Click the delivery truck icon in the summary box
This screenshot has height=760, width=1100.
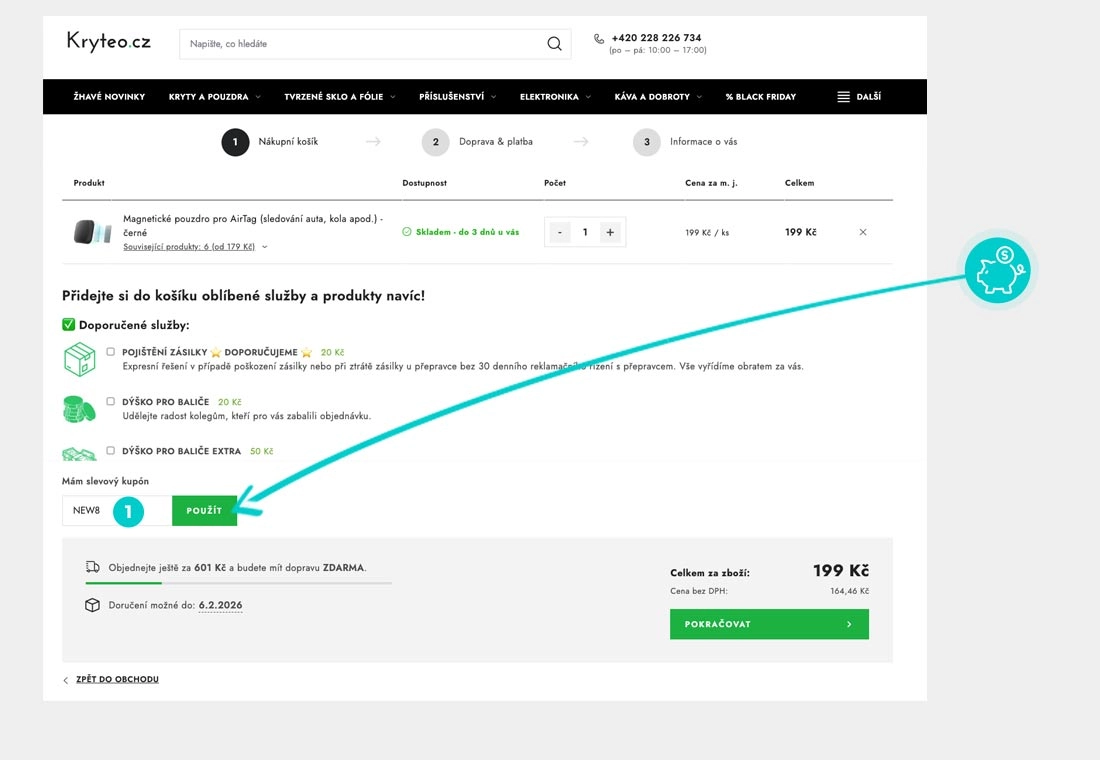tap(93, 564)
